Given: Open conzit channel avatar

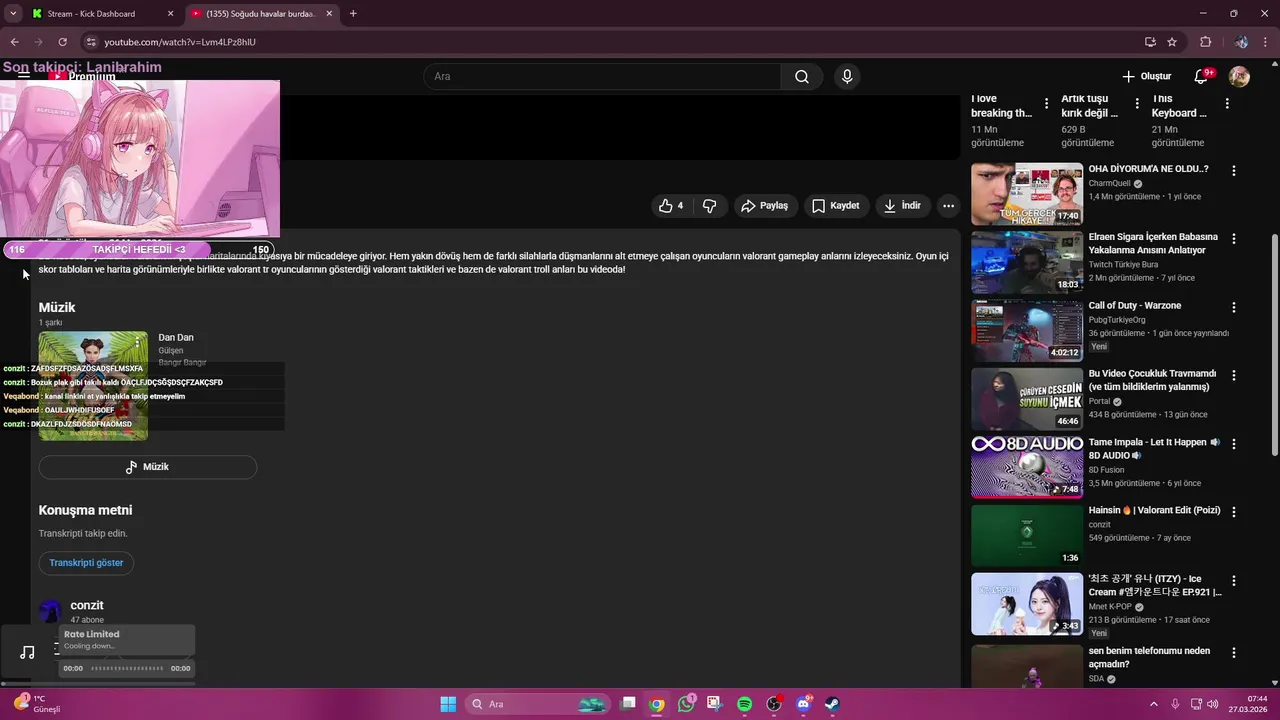Looking at the screenshot, I should coord(50,611).
